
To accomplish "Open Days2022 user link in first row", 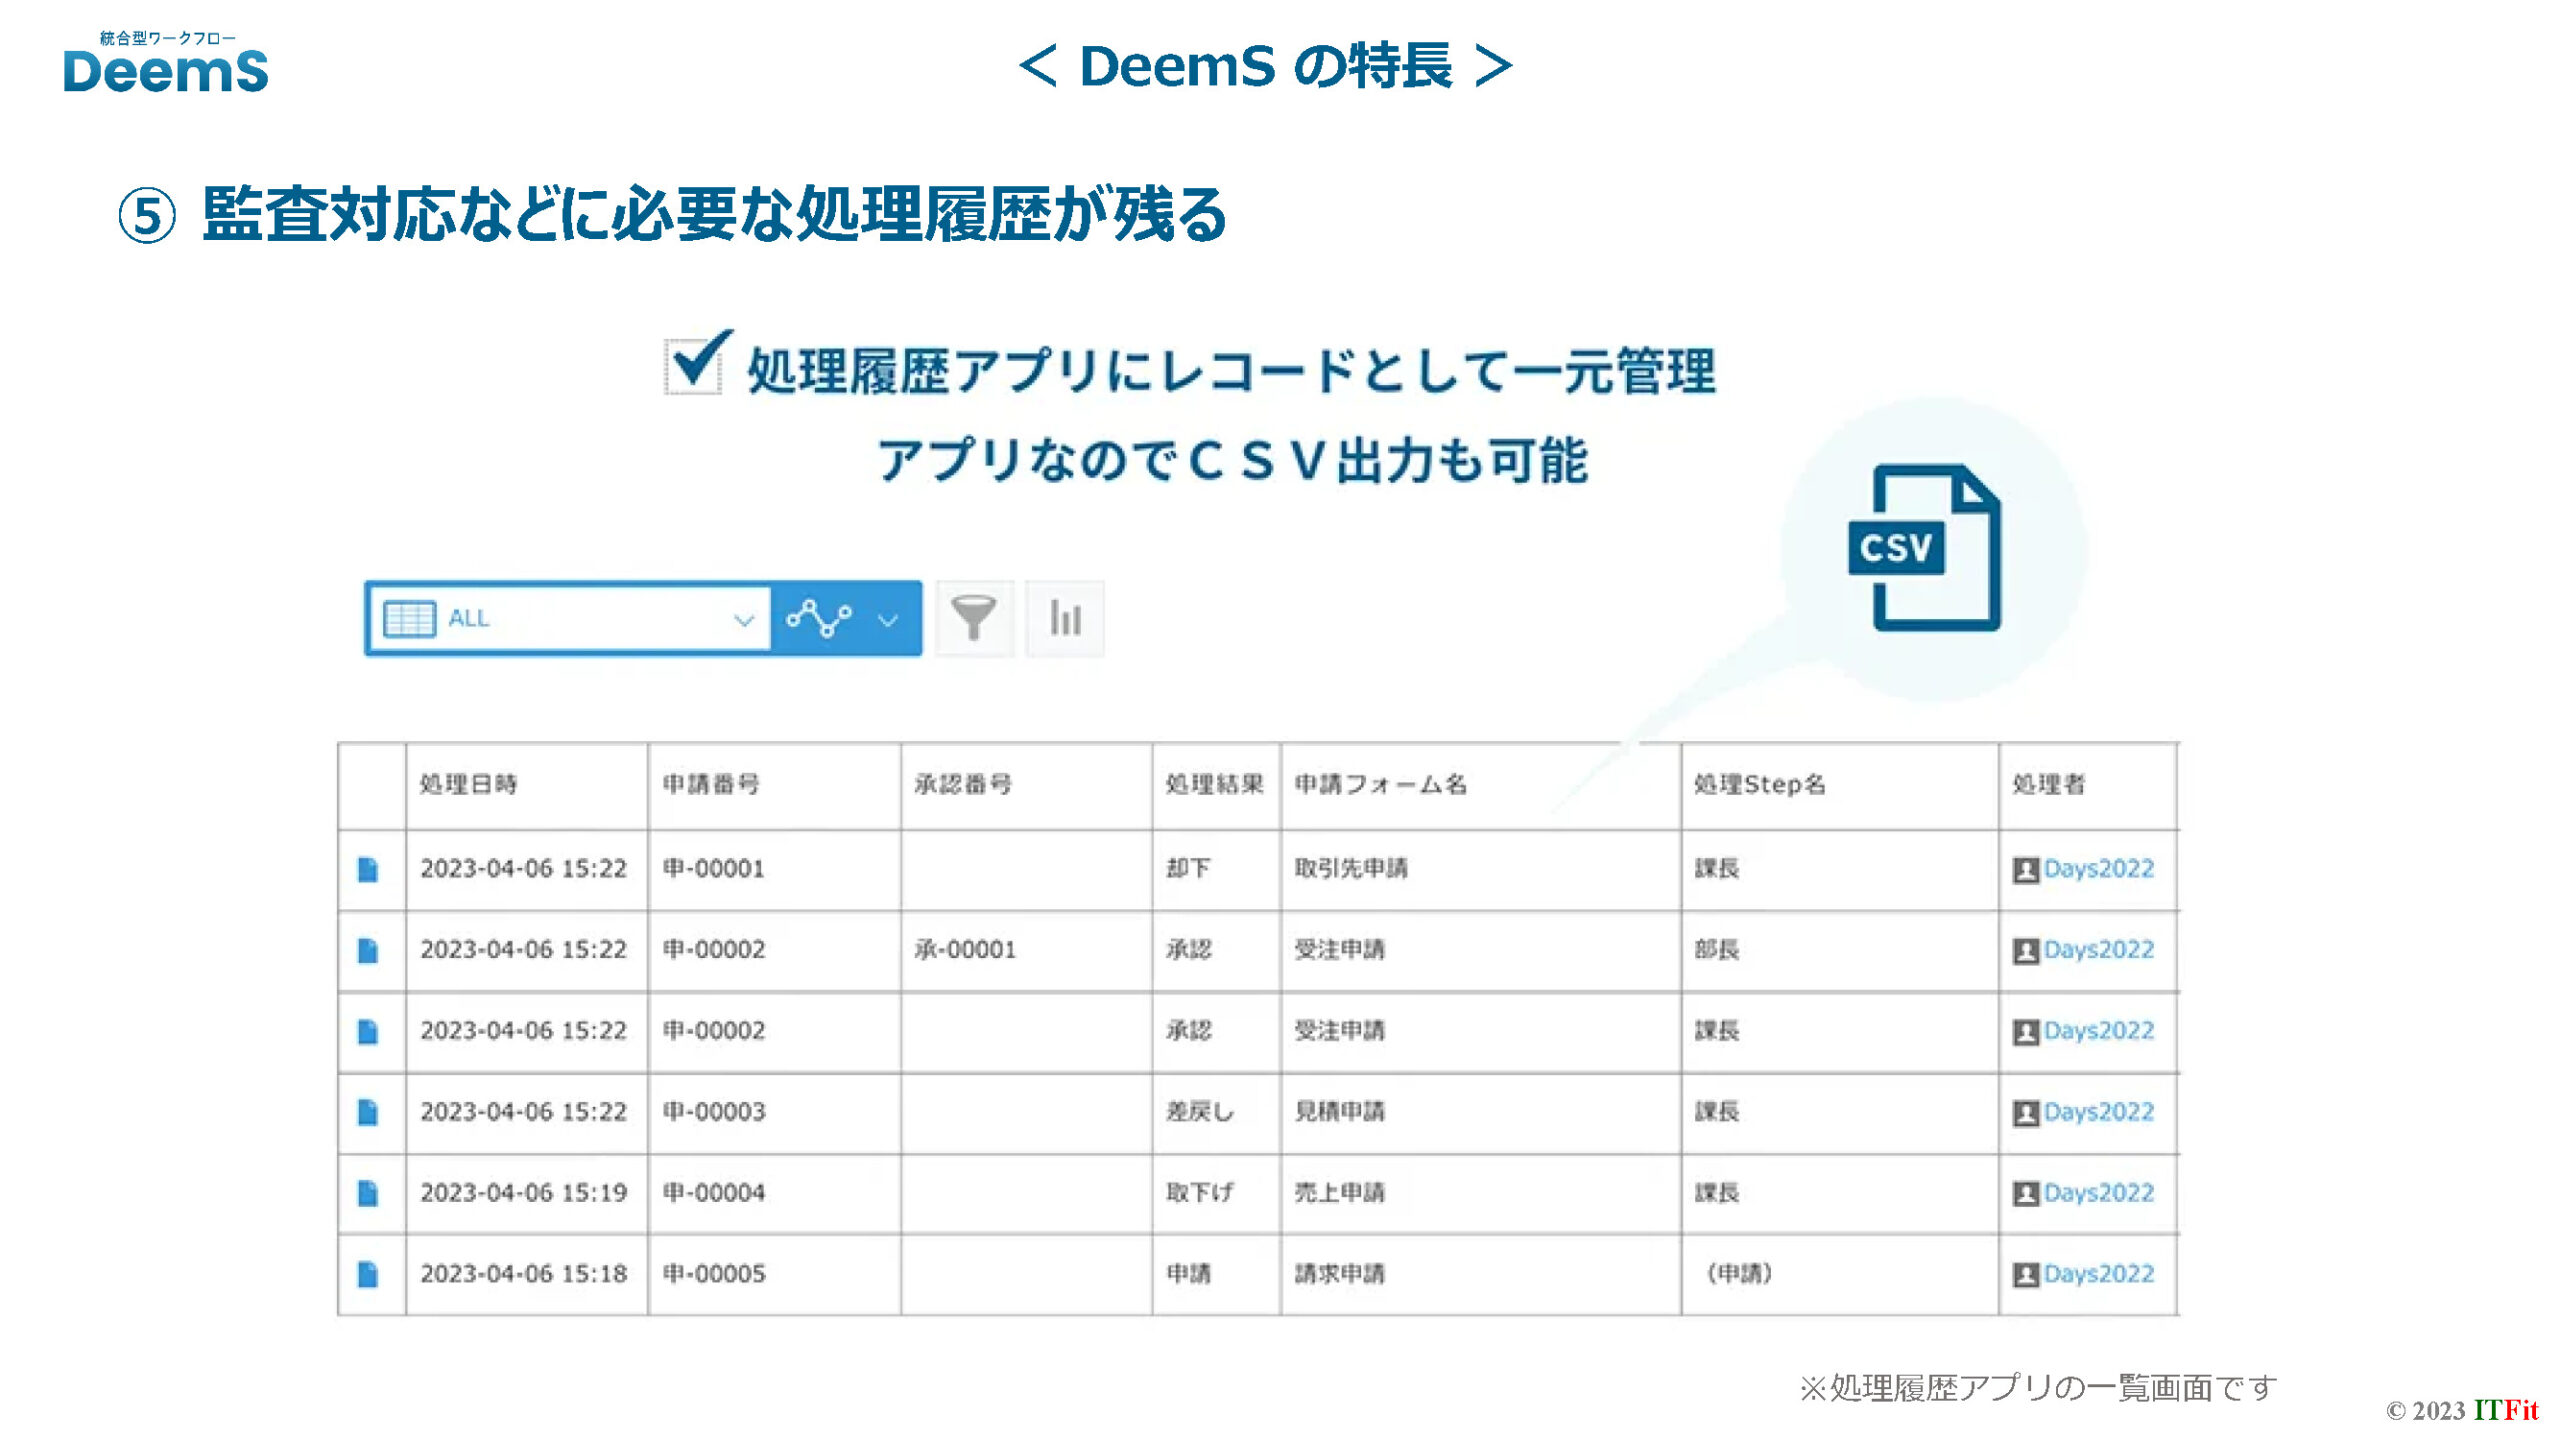I will 2098,868.
